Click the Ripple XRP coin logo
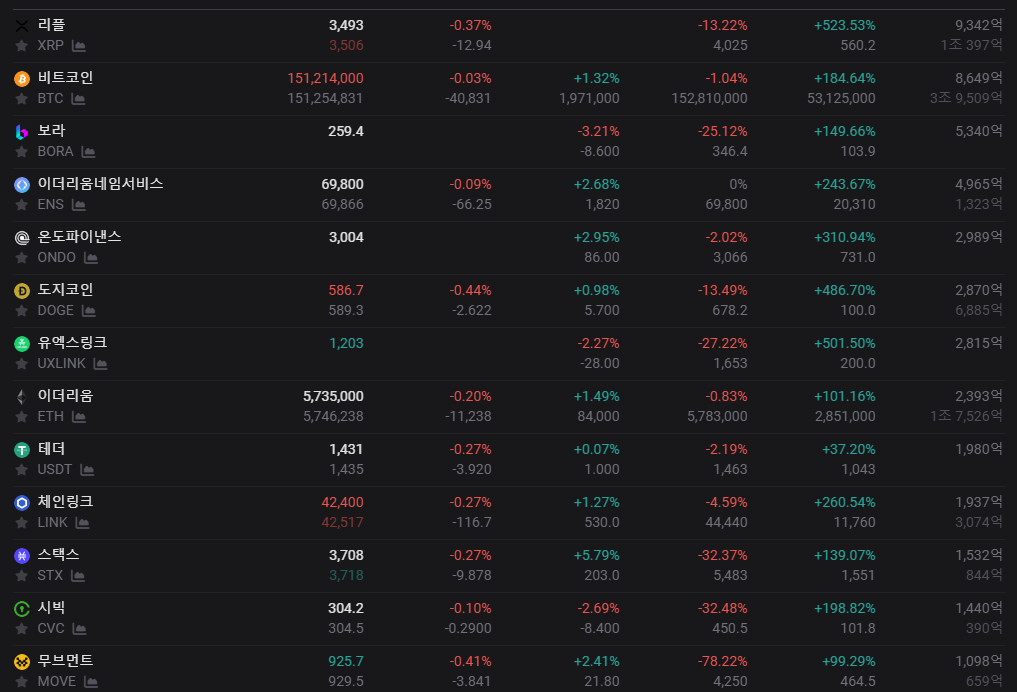Viewport: 1017px width, 692px height. coord(22,26)
